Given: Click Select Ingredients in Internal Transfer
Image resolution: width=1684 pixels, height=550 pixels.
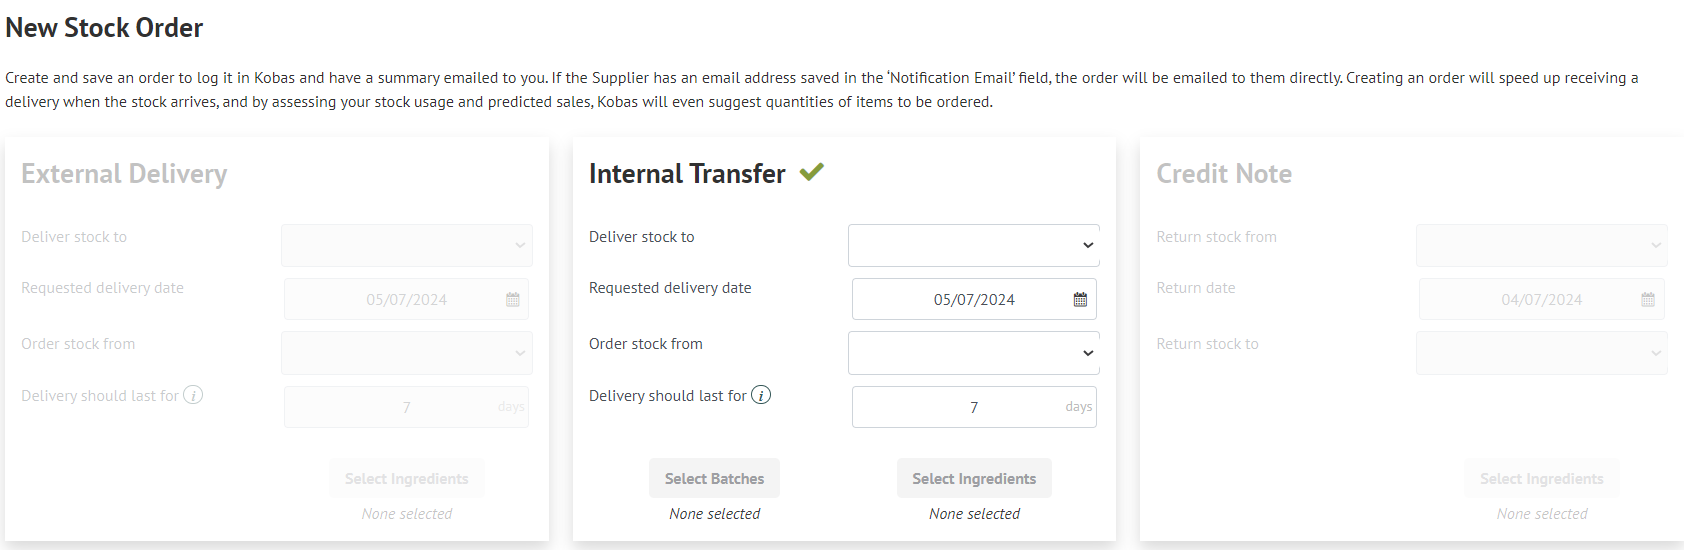Looking at the screenshot, I should [974, 479].
